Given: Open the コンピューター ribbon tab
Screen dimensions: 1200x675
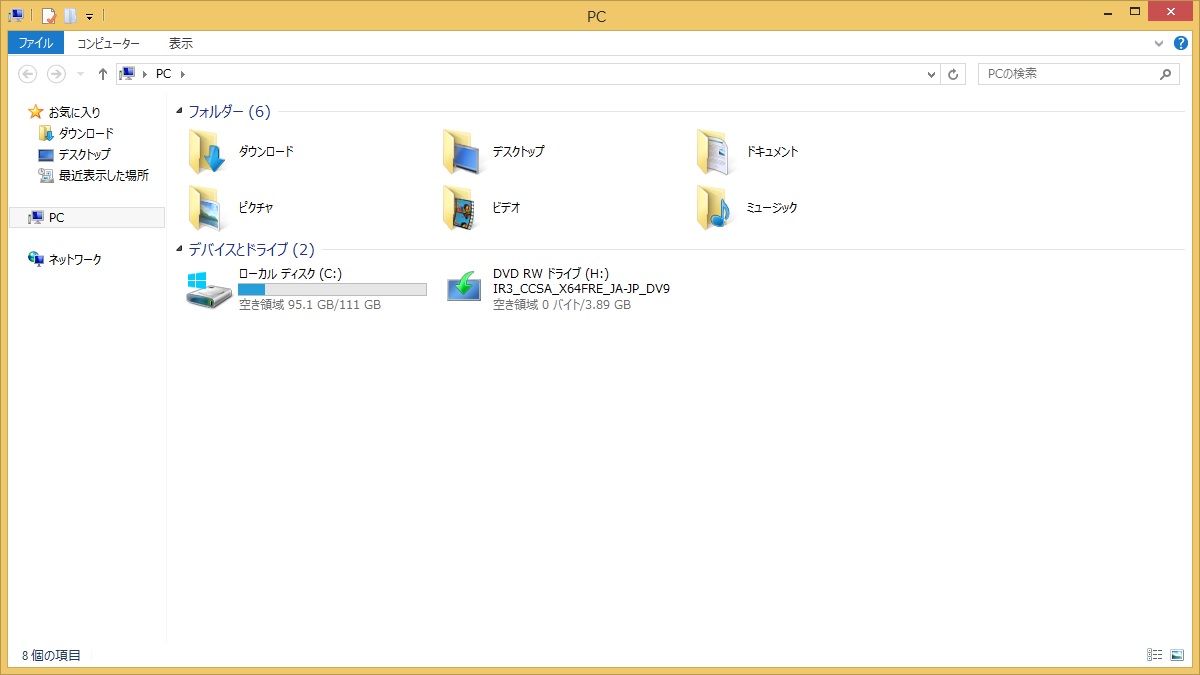Looking at the screenshot, I should tap(109, 43).
